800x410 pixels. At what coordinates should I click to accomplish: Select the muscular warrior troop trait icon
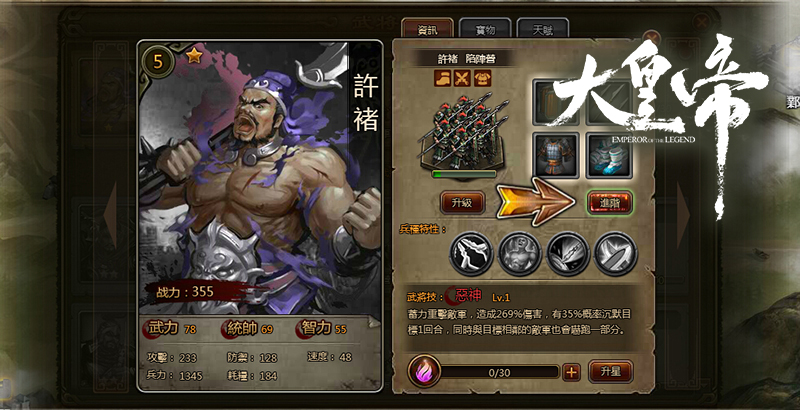click(x=519, y=253)
